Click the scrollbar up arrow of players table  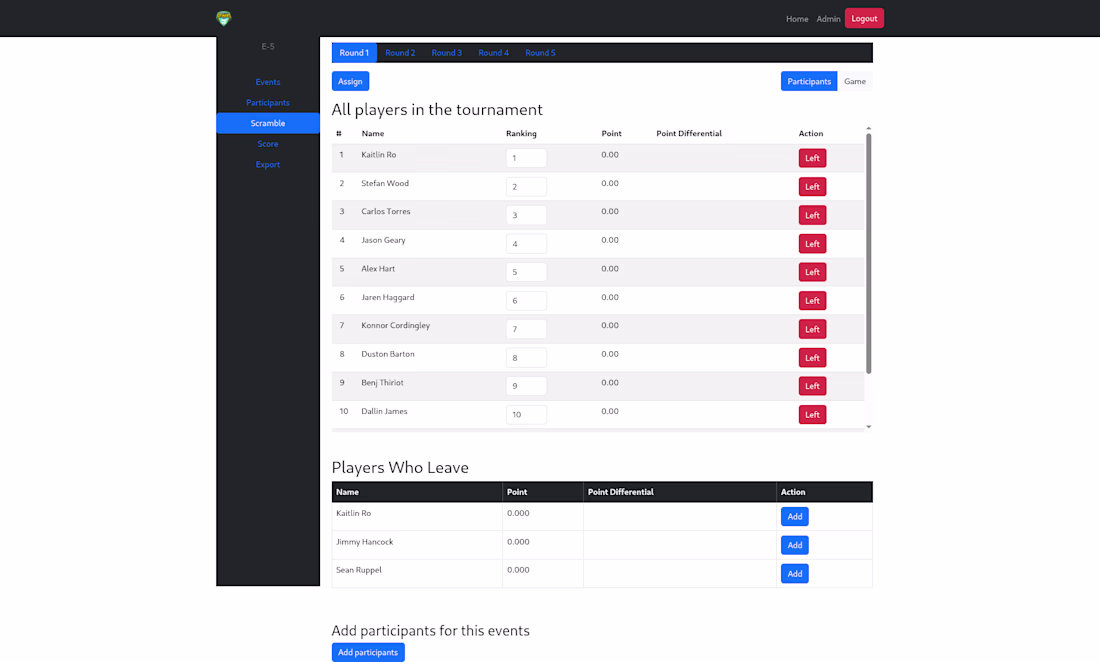tap(868, 129)
